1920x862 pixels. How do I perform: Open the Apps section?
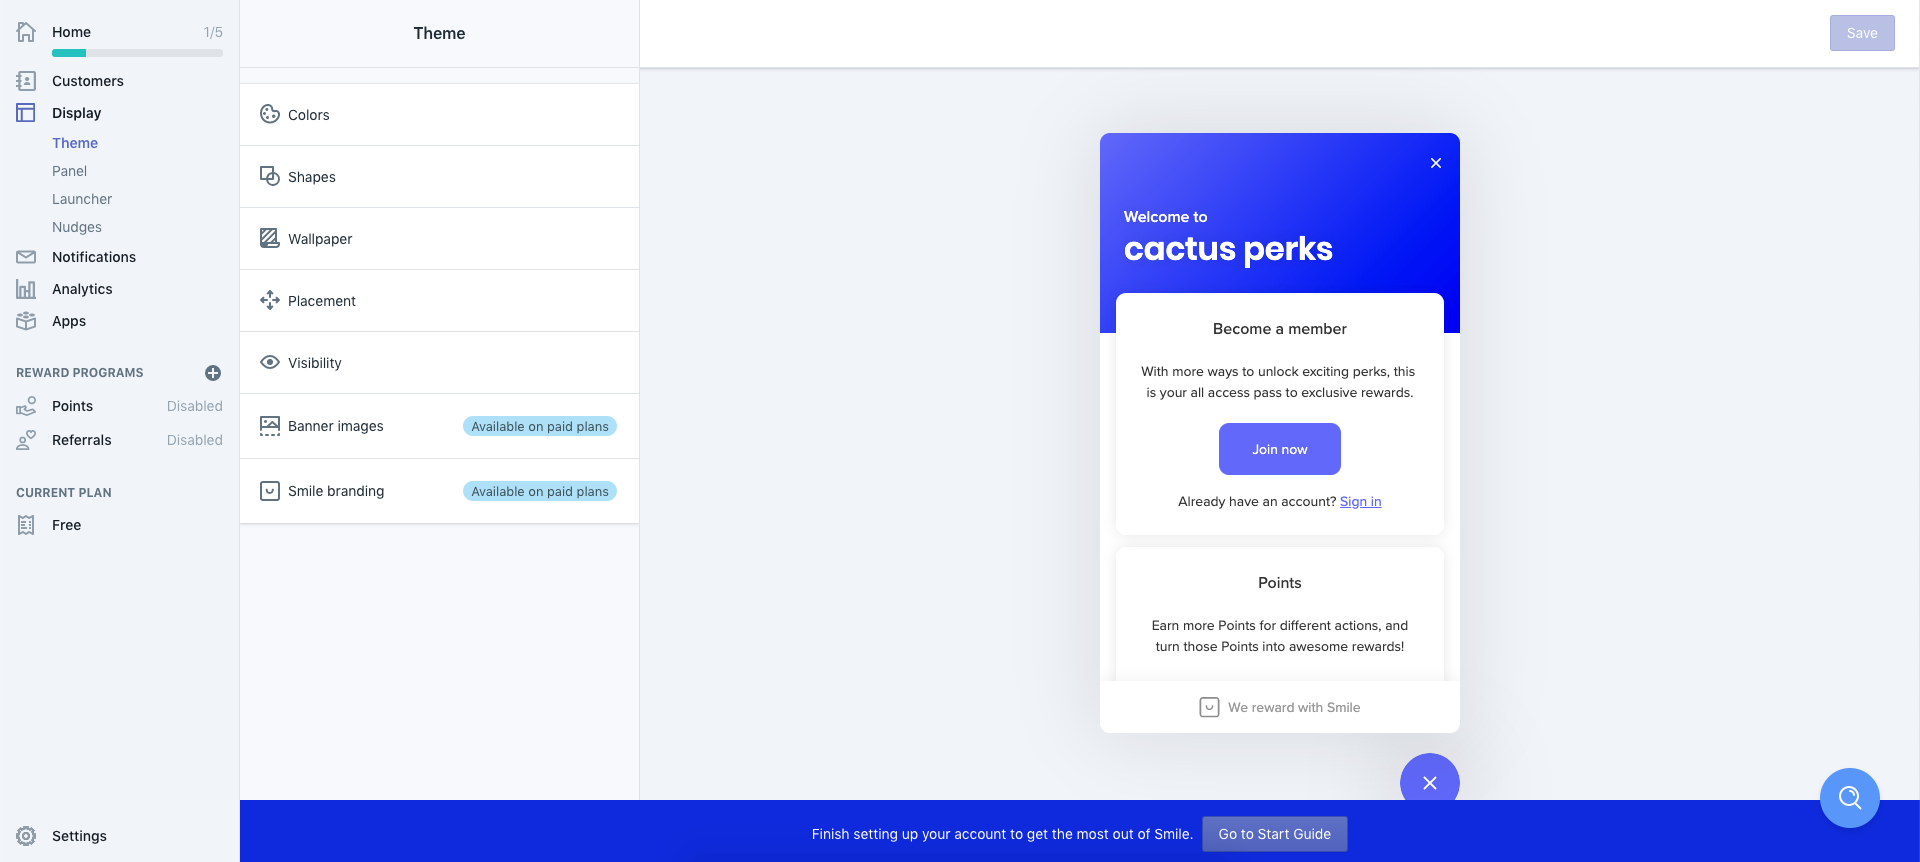tap(69, 321)
